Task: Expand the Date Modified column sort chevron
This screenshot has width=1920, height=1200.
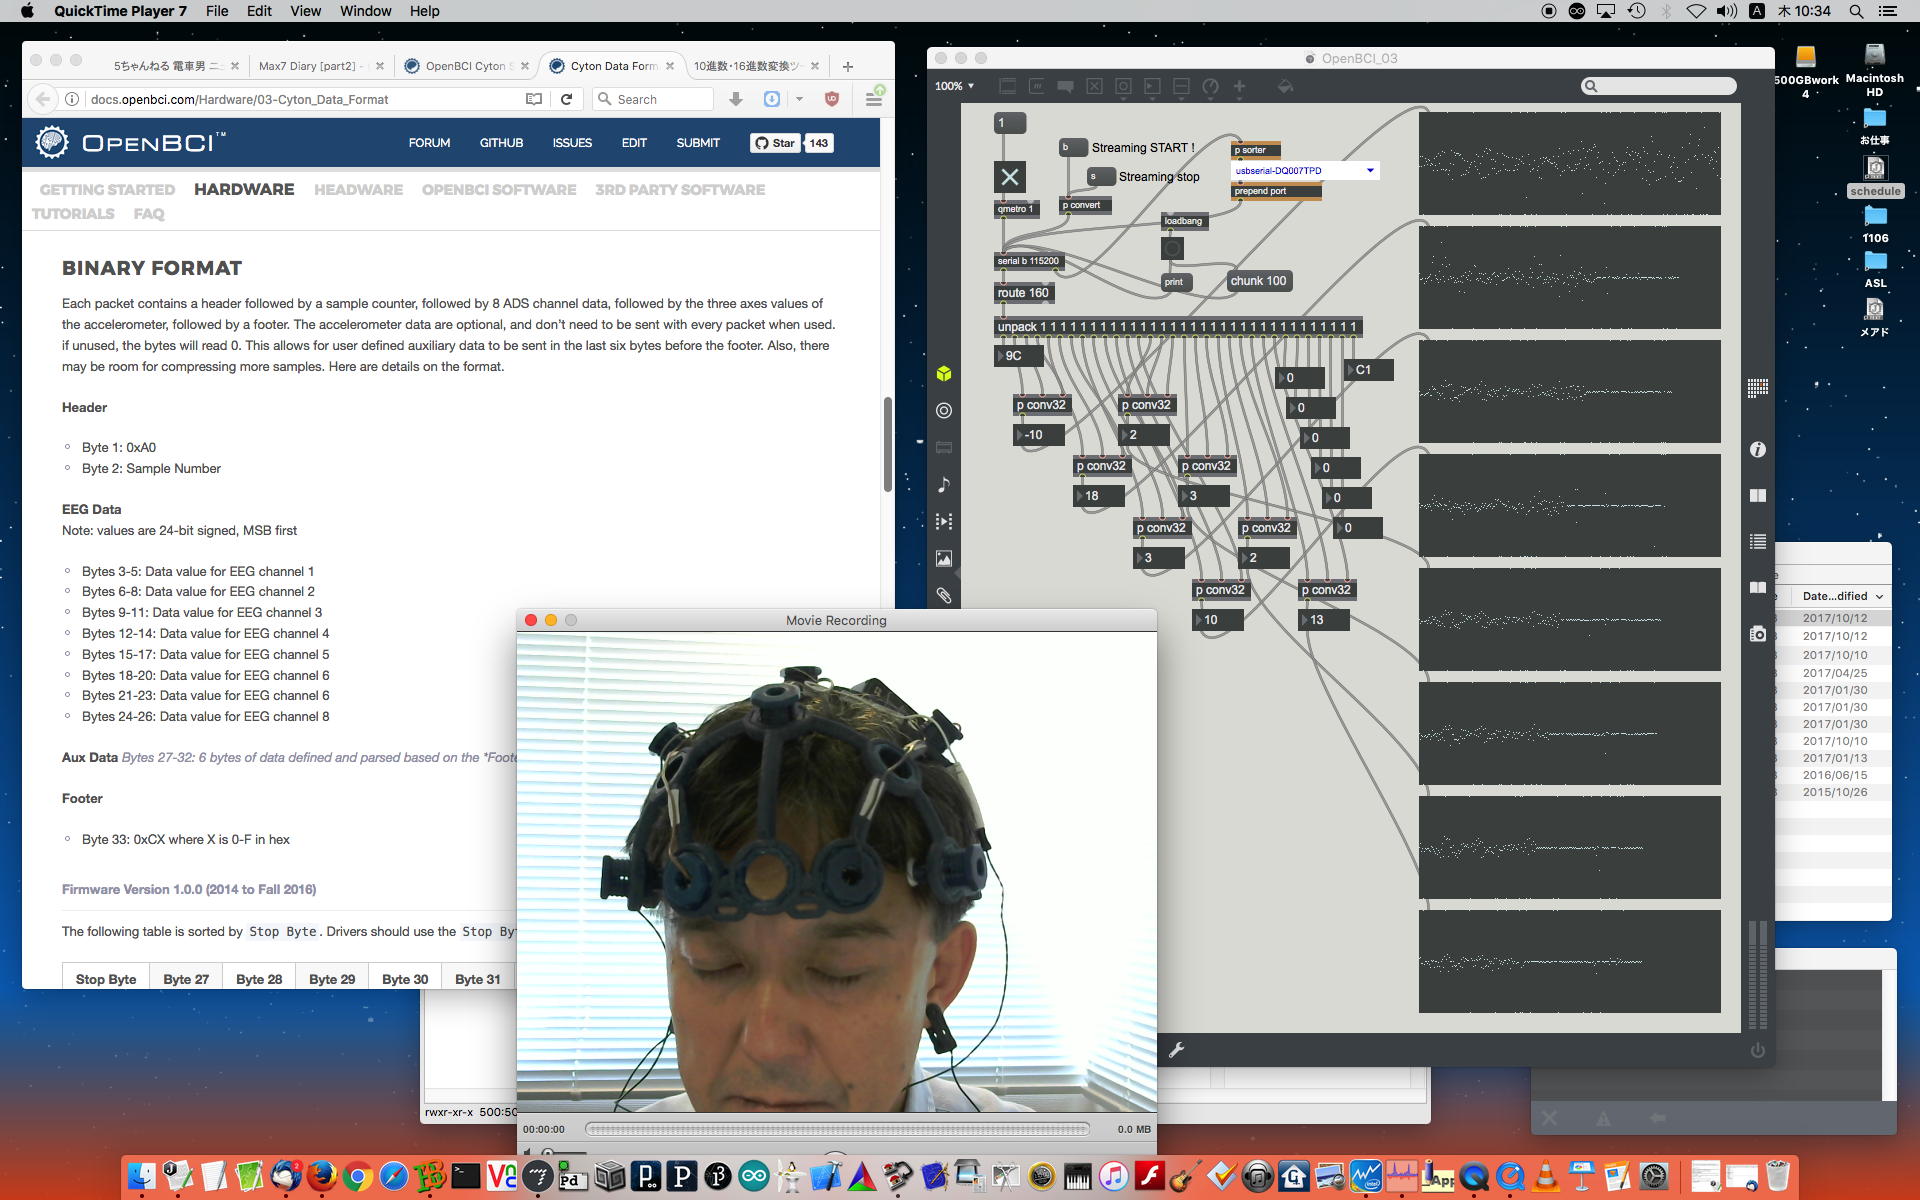Action: pos(1879,596)
